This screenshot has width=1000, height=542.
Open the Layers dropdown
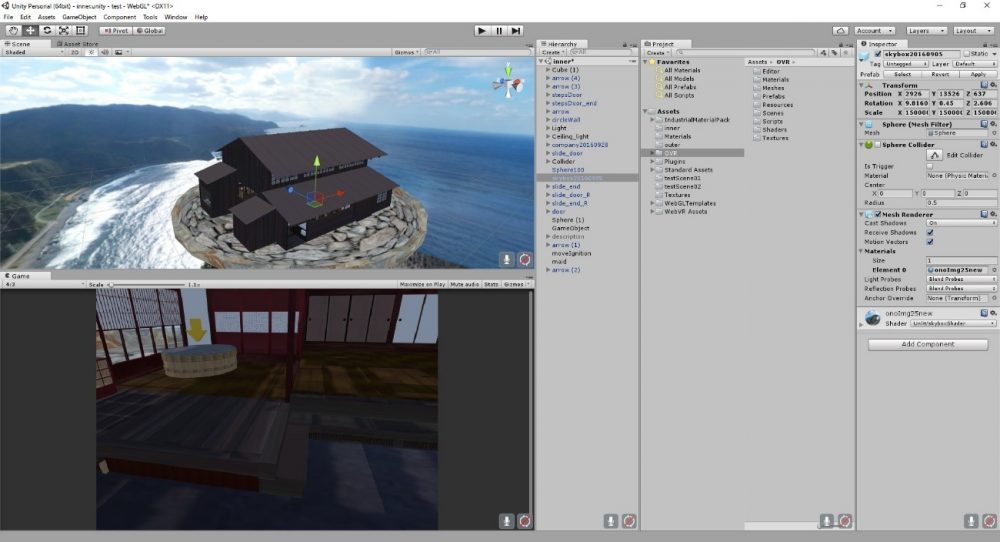(926, 31)
